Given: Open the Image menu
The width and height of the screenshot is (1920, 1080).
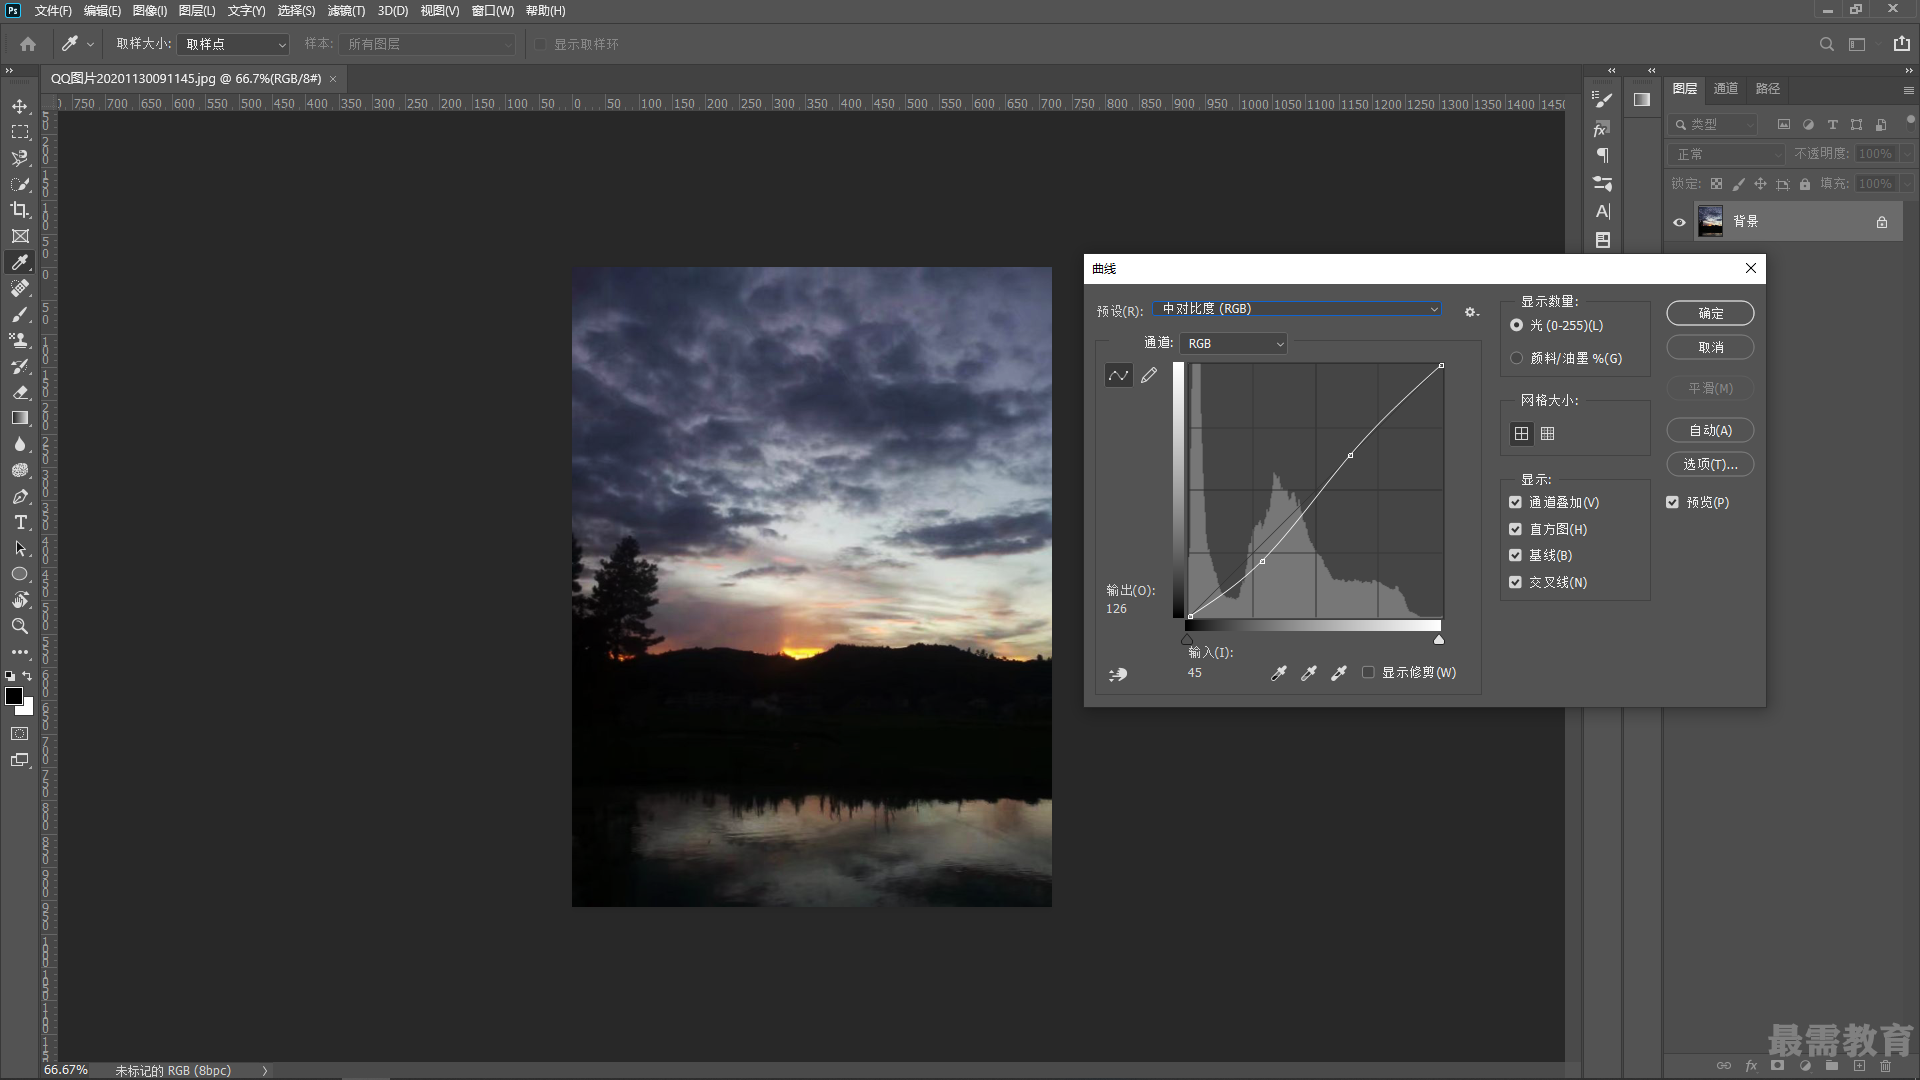Looking at the screenshot, I should point(150,11).
